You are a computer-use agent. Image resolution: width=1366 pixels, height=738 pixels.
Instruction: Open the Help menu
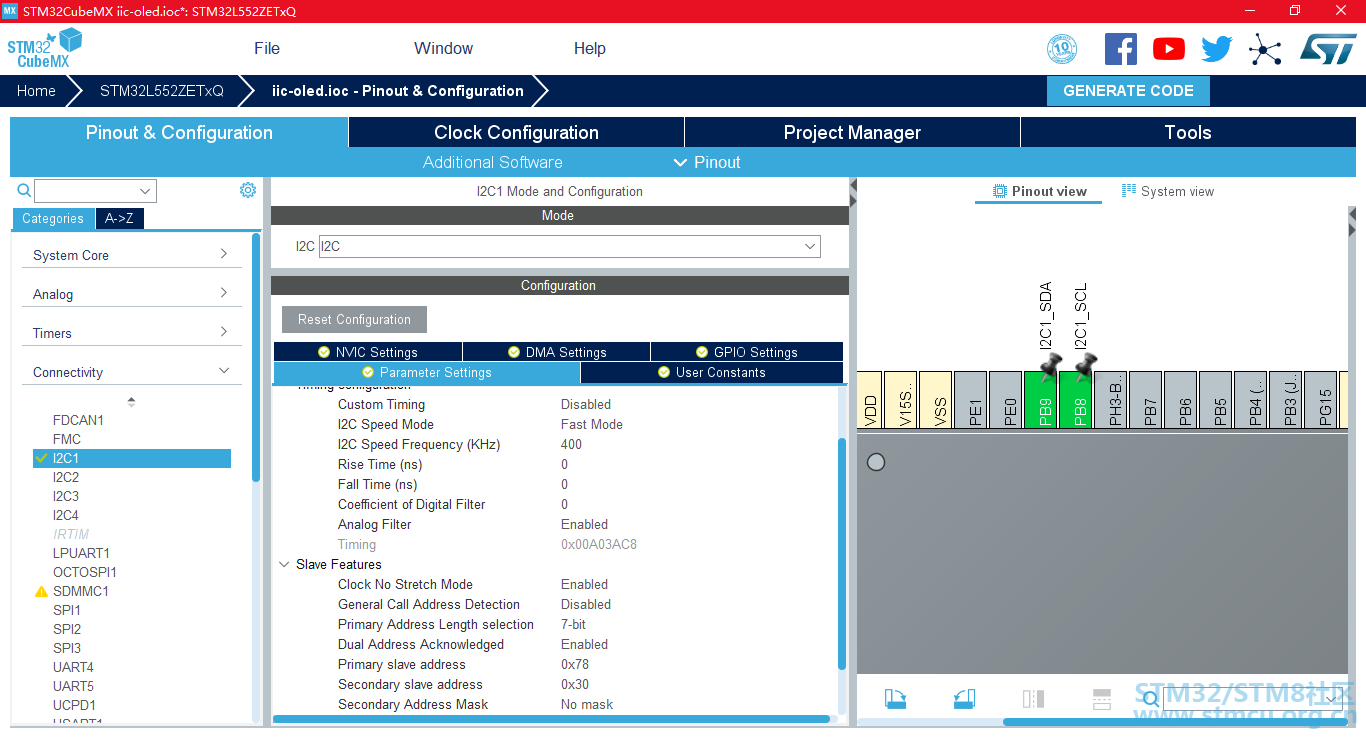590,48
